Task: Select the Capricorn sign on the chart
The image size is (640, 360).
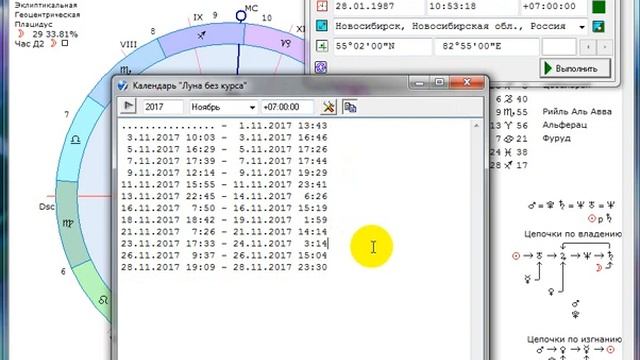Action: click(286, 42)
